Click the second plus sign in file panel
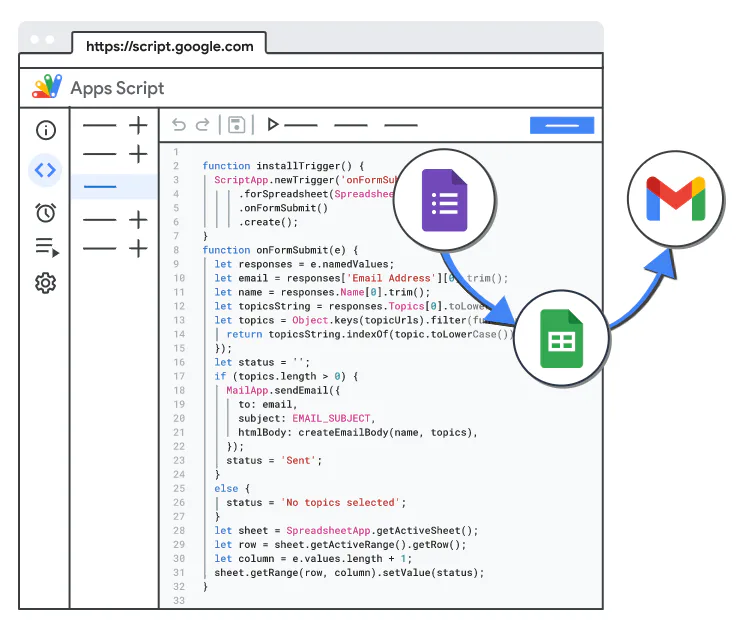Viewport: 740px width, 623px height. pos(138,154)
